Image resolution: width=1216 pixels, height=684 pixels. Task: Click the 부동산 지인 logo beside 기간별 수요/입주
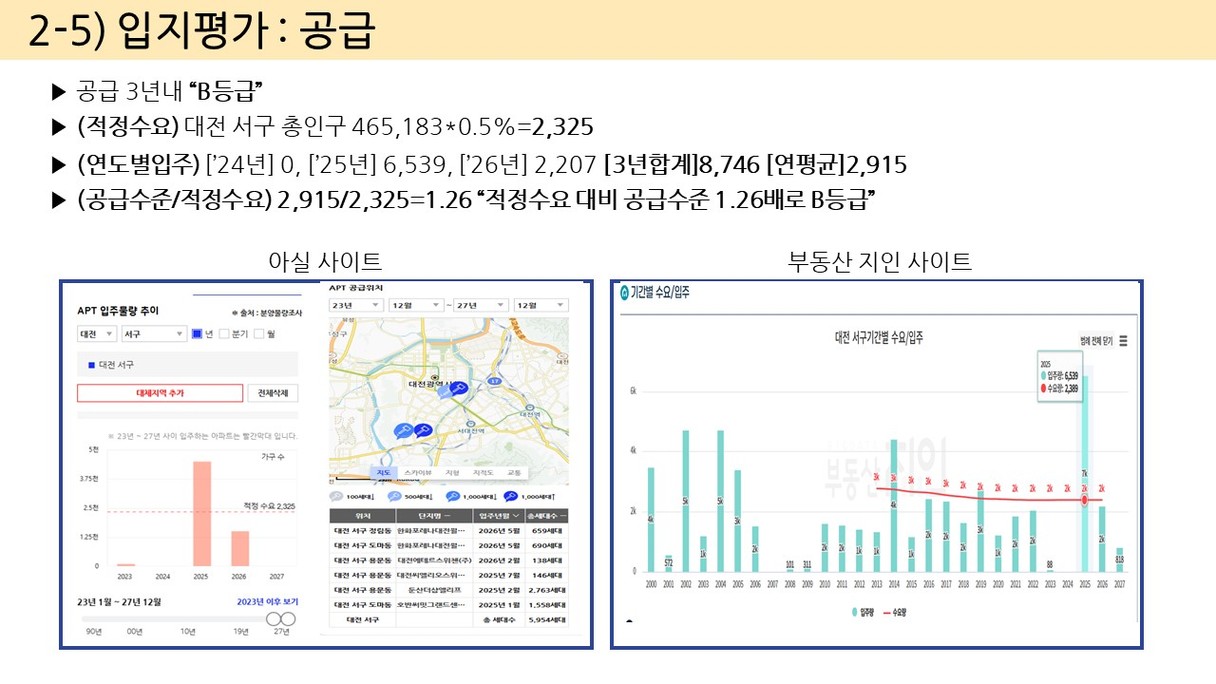(626, 293)
